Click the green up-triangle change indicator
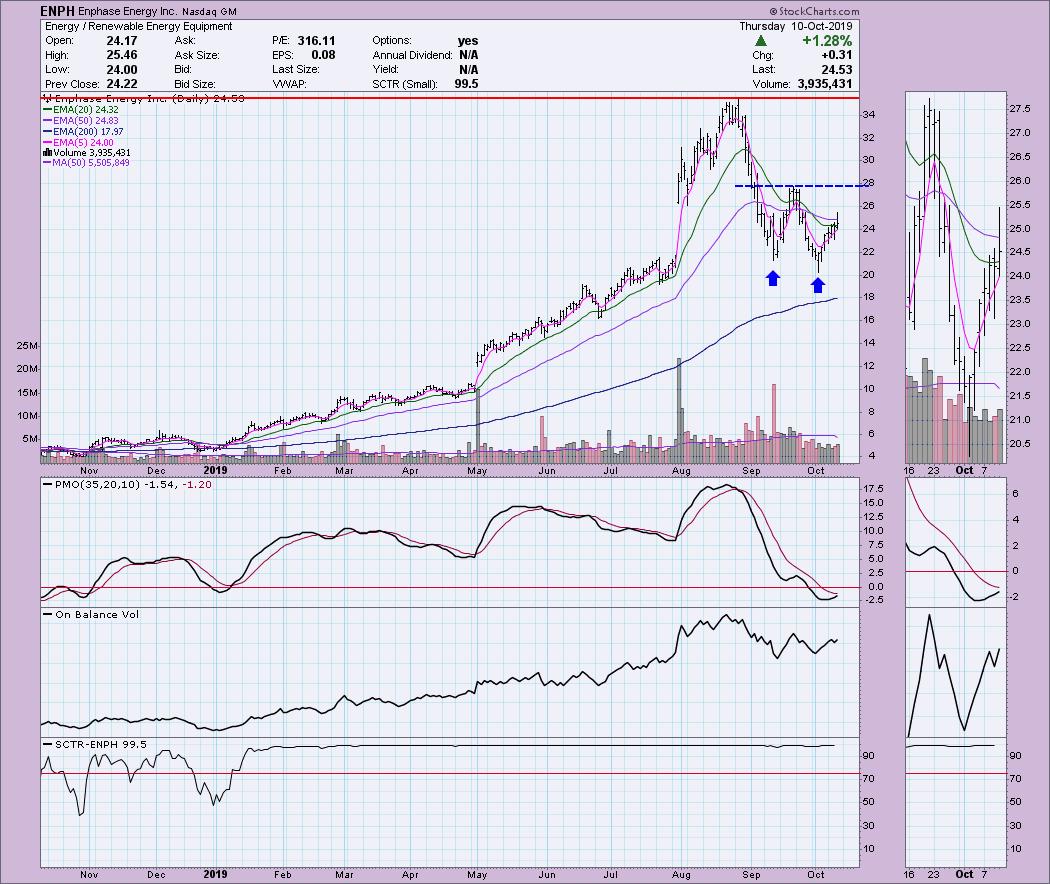Viewport: 1050px width, 884px height. click(761, 41)
